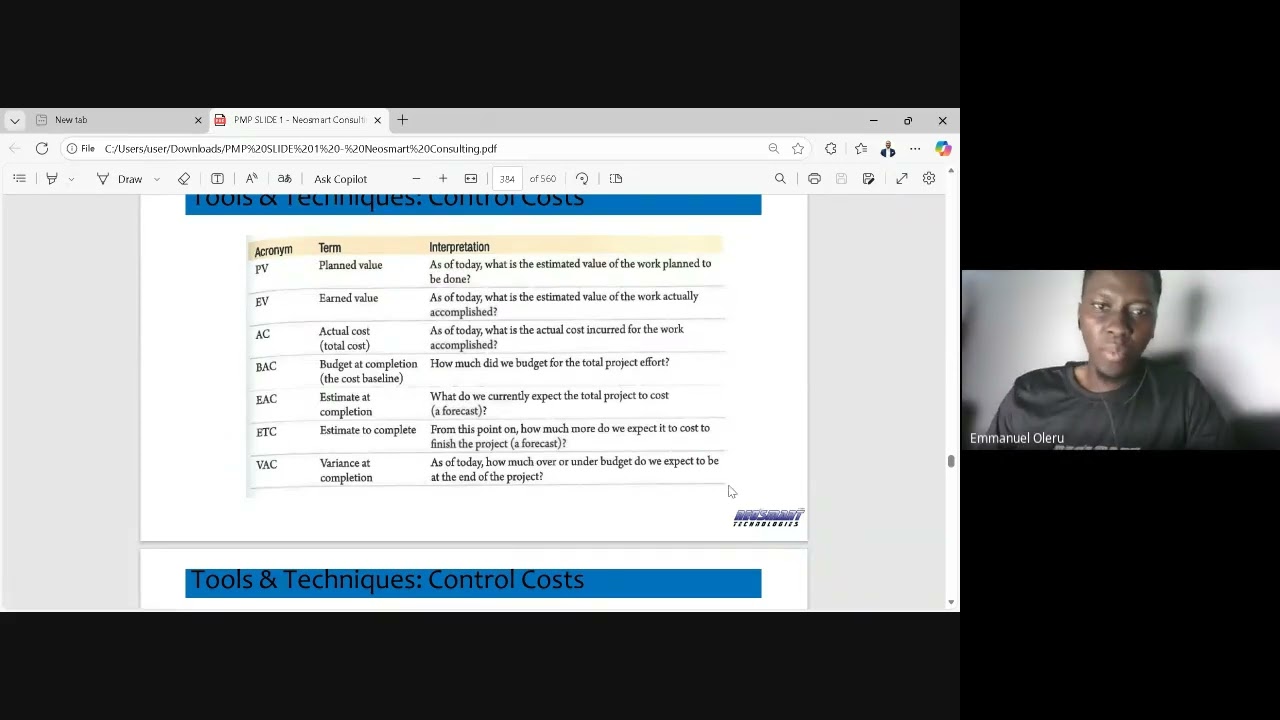This screenshot has height=720, width=1280.
Task: Select the Erase tool
Action: 184,179
